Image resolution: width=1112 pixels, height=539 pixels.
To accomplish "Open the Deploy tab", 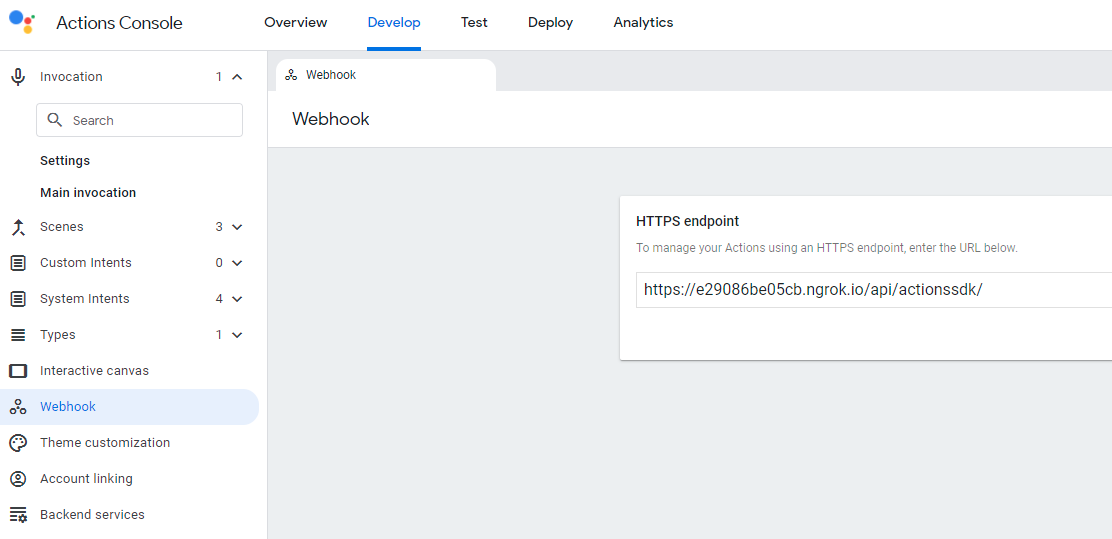I will pos(550,23).
